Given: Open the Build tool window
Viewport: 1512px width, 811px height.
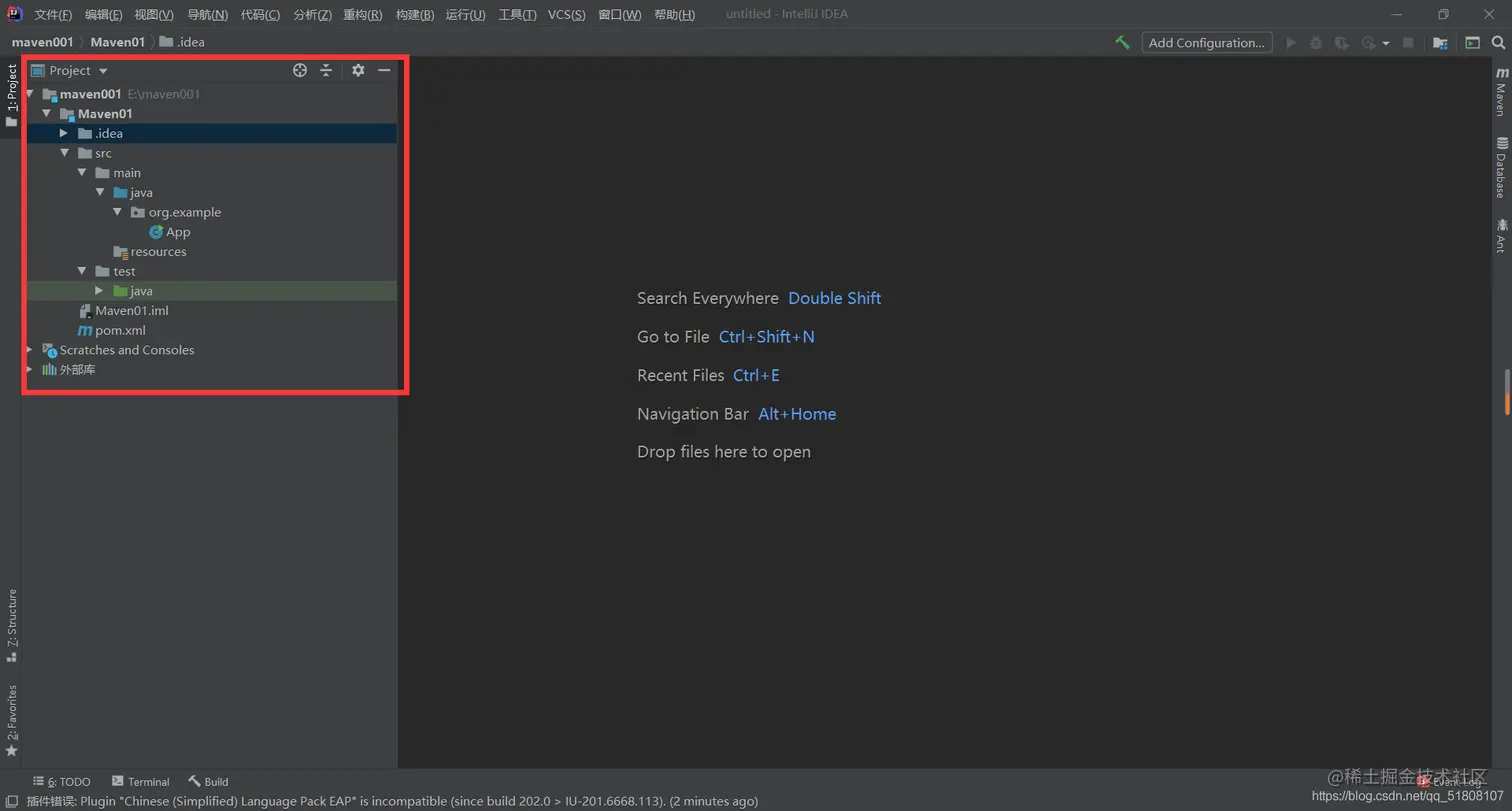Looking at the screenshot, I should 208,782.
